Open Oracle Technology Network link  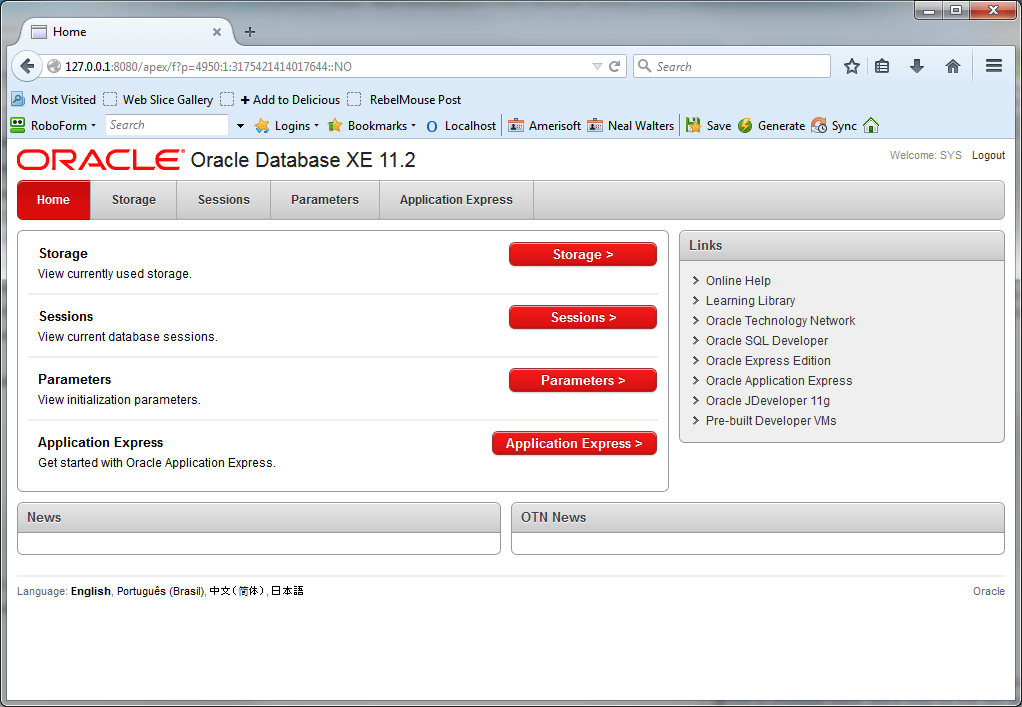pyautogui.click(x=780, y=321)
